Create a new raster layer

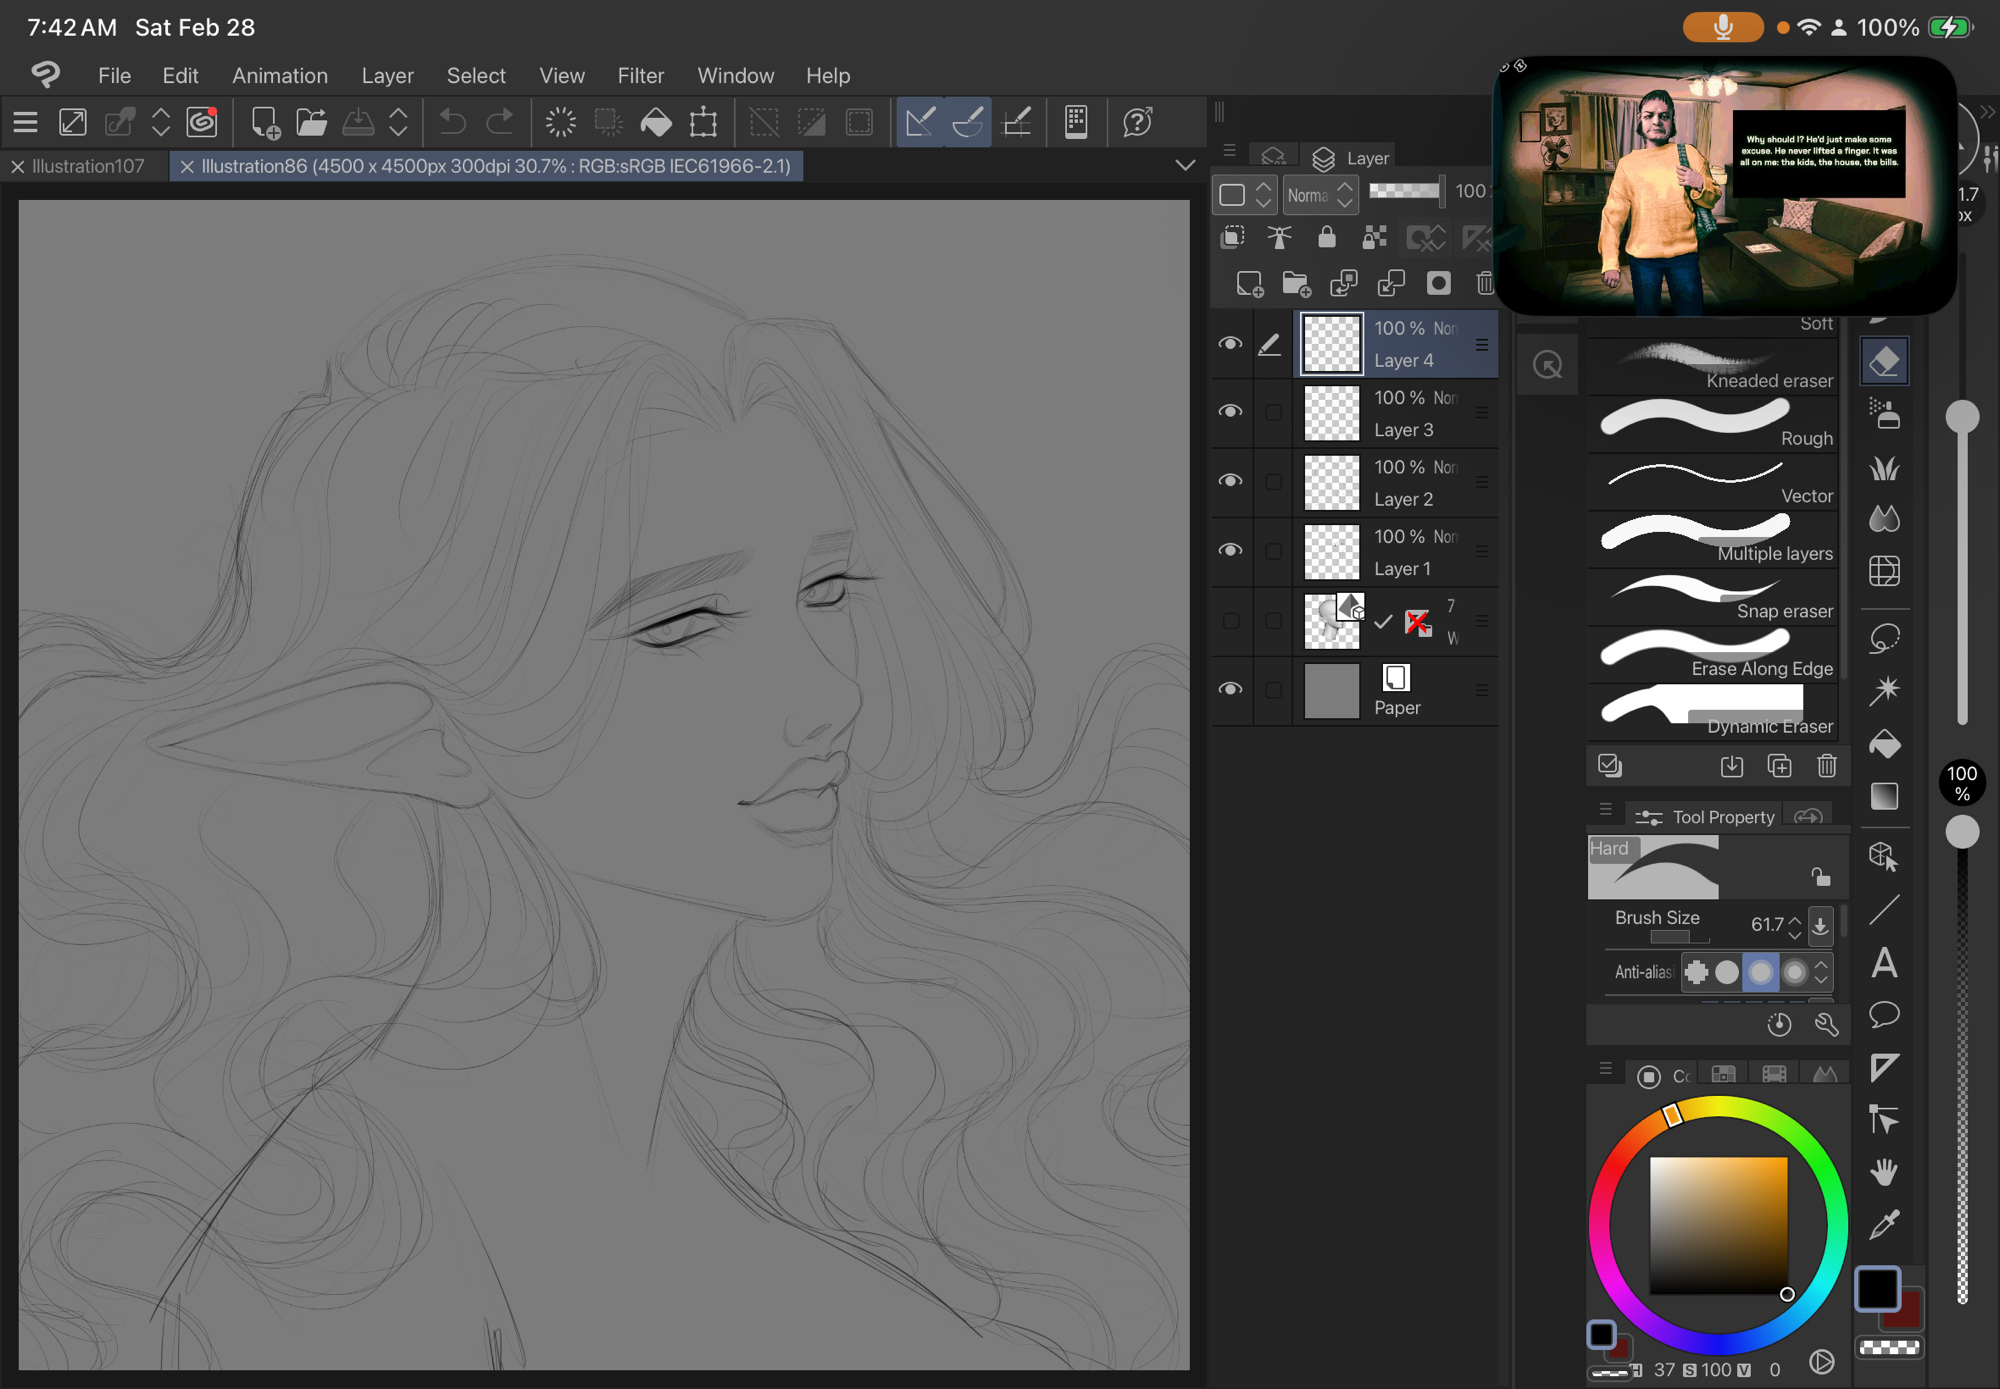(1249, 284)
